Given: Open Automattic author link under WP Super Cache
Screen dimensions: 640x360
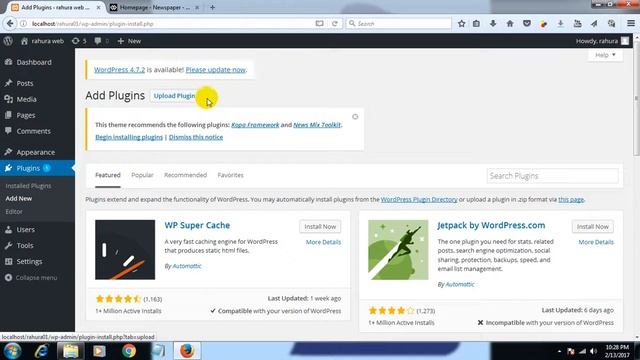Looking at the screenshot, I should pos(187,266).
